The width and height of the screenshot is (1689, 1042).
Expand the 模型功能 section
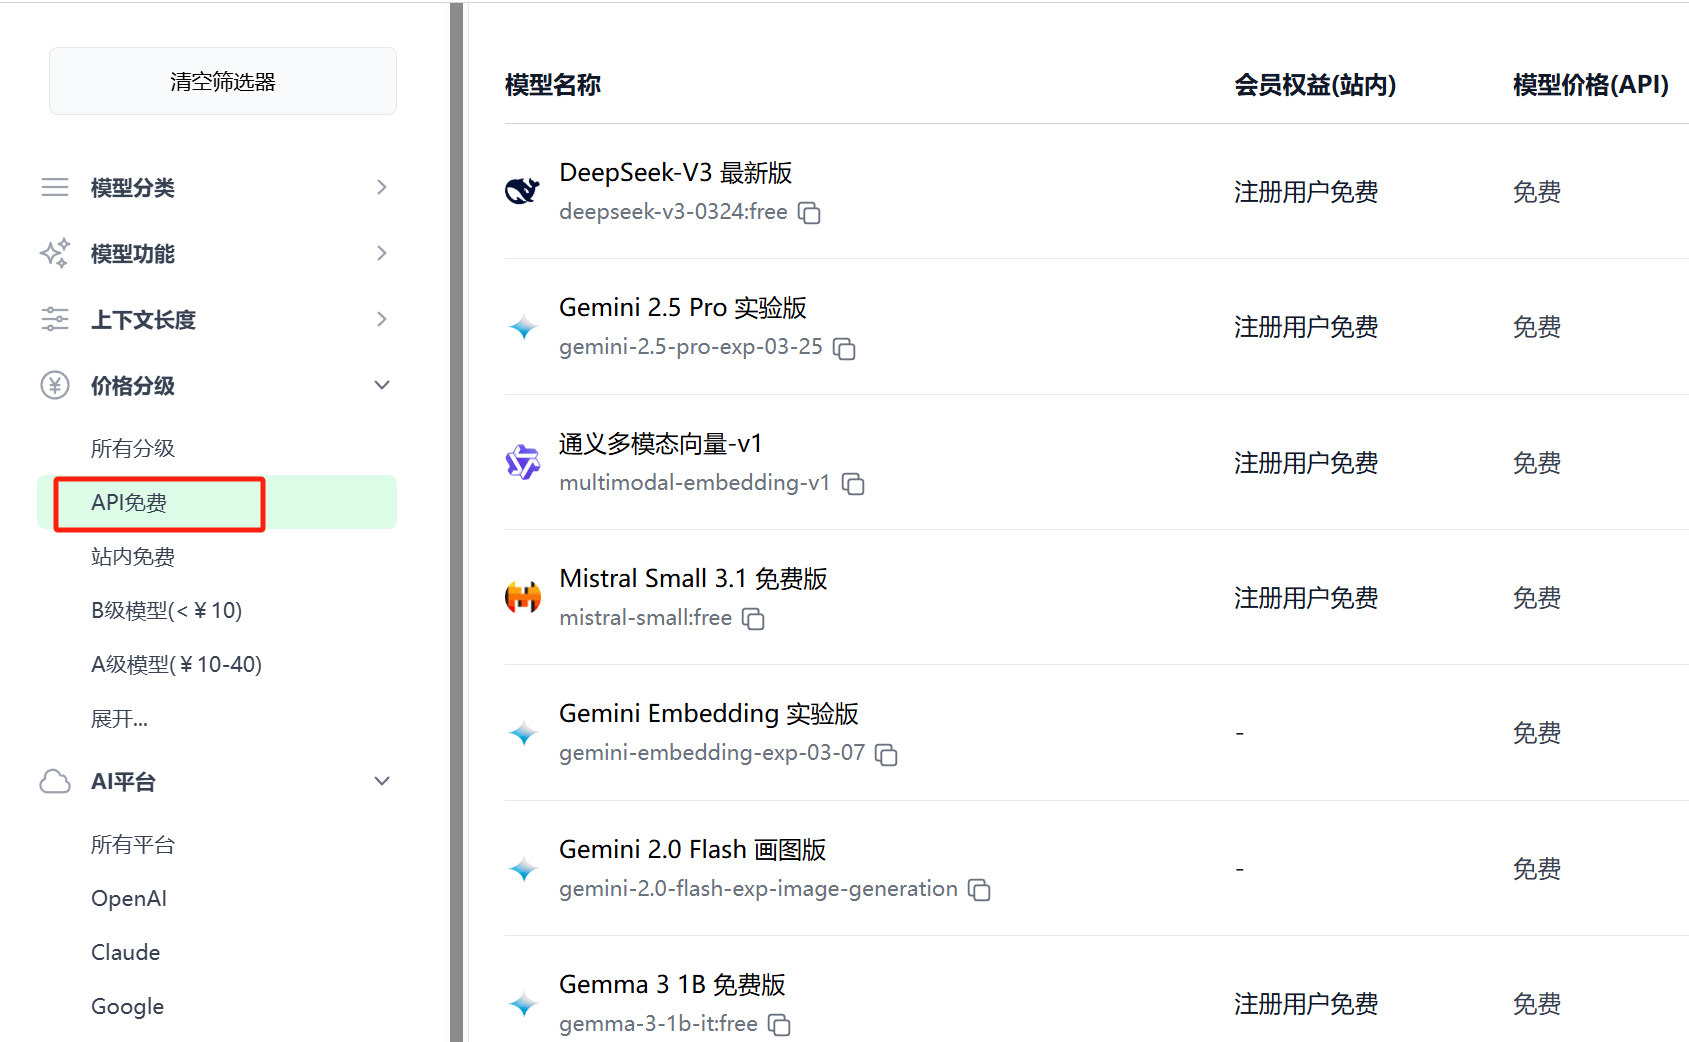coord(381,253)
